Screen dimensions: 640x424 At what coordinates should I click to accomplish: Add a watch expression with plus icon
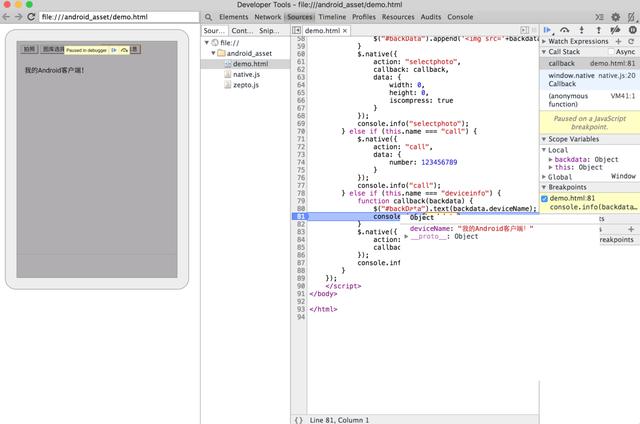[619, 41]
